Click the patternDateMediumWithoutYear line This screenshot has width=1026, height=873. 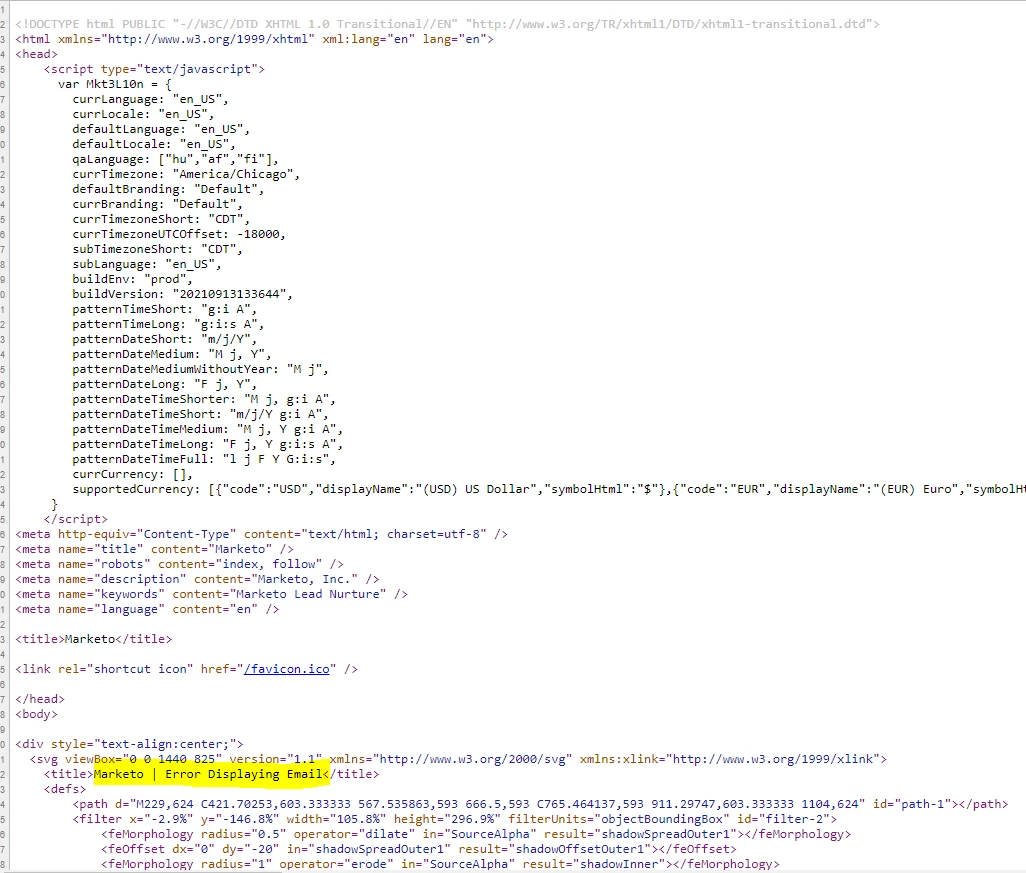[200, 370]
